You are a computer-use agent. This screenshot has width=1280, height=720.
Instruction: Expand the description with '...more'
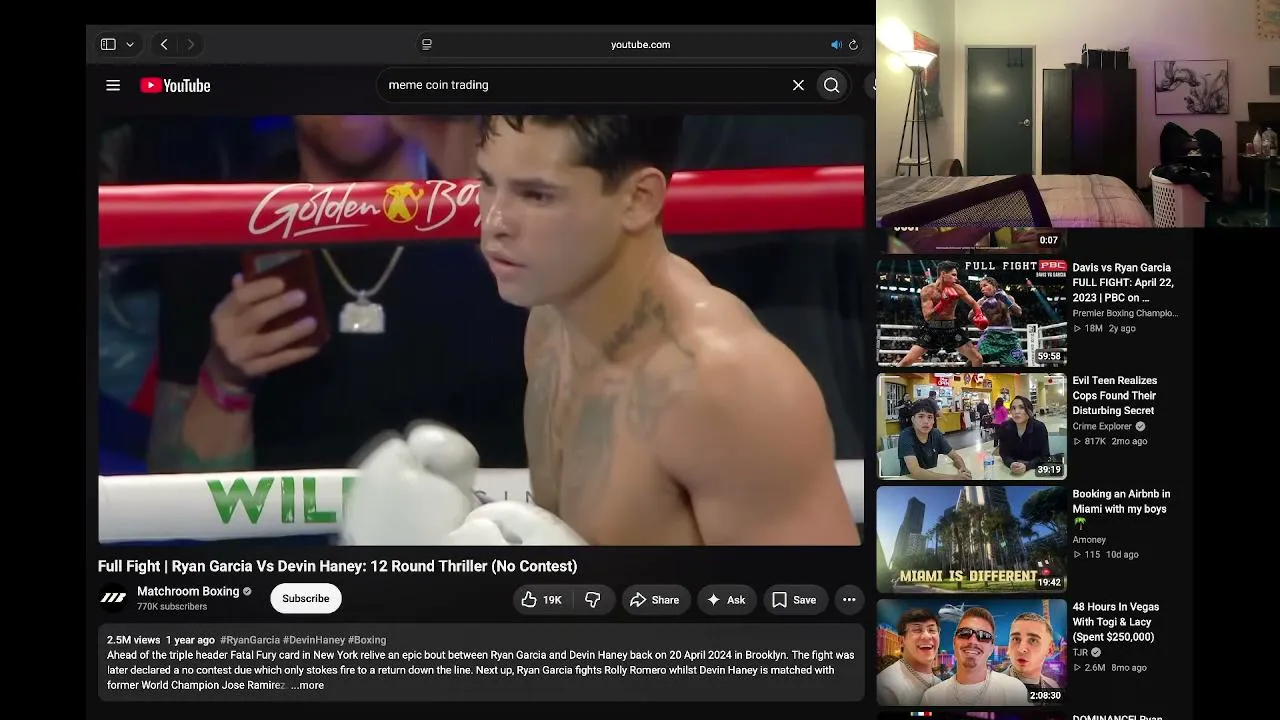307,686
